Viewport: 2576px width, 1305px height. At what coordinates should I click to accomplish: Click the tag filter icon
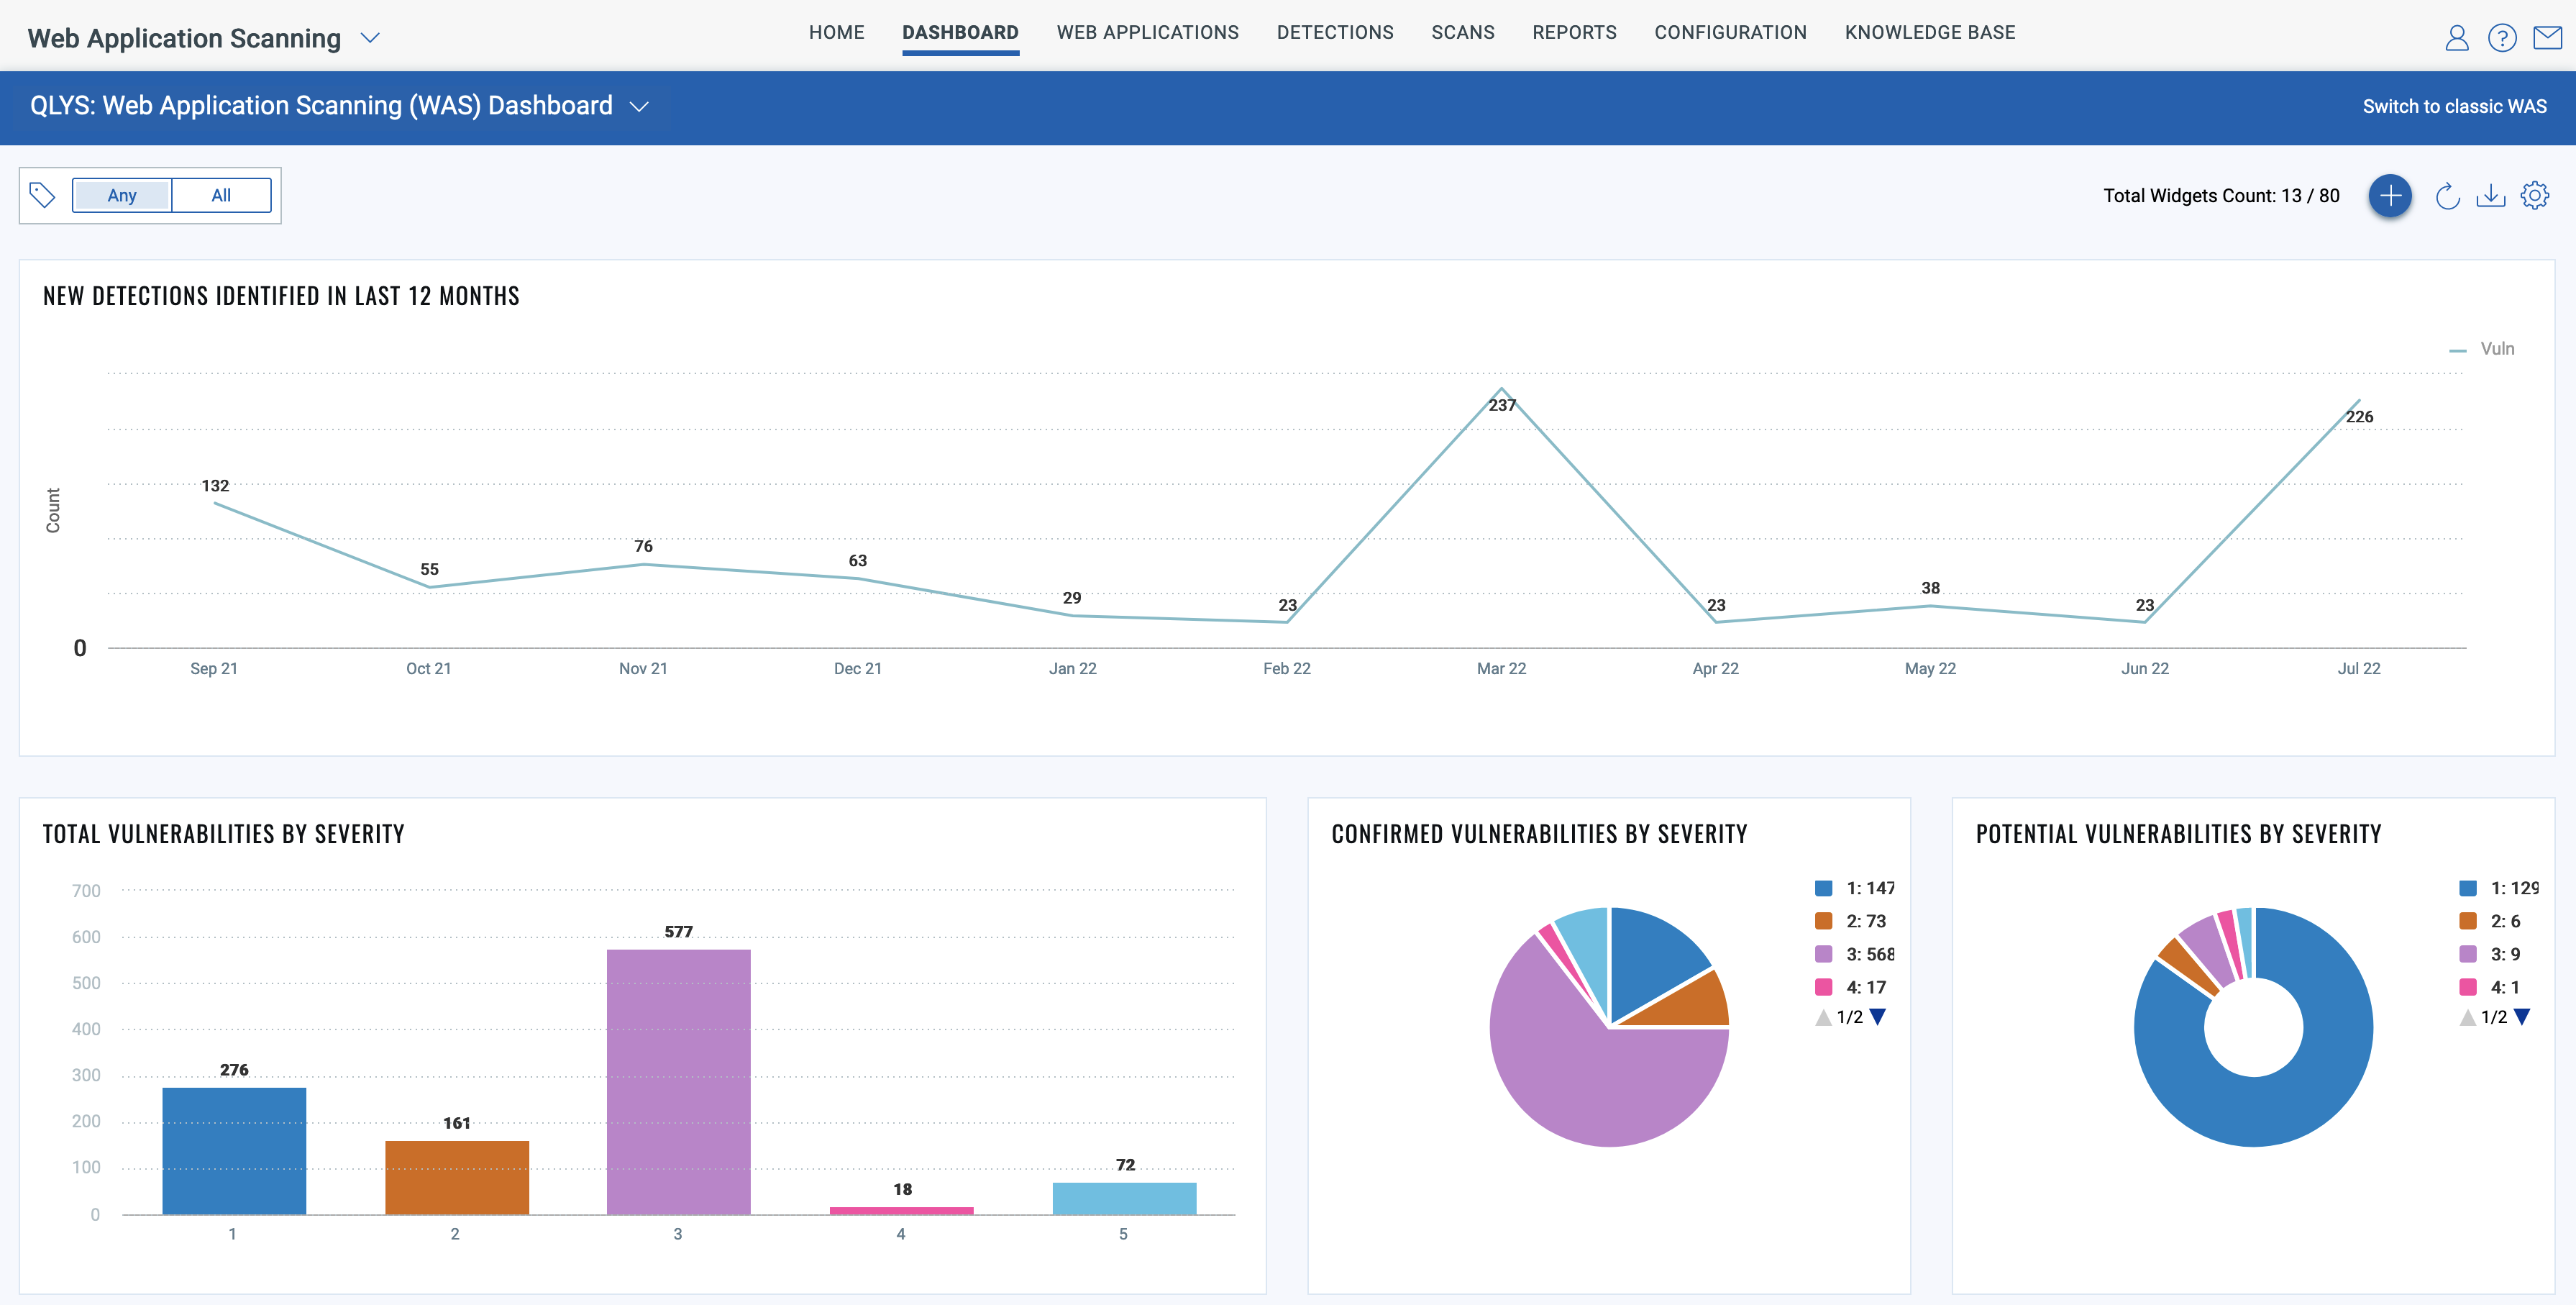coord(42,195)
